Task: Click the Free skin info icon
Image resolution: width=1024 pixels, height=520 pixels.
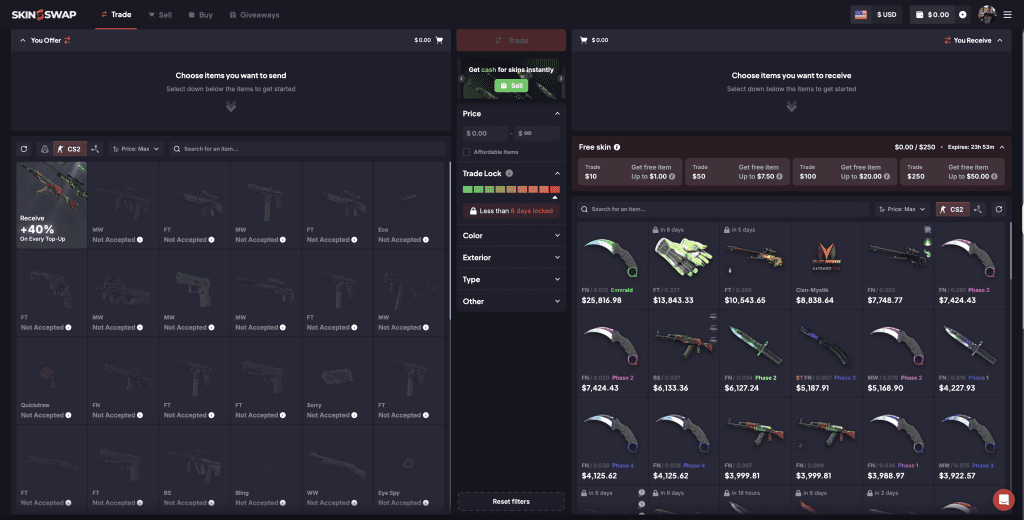Action: click(x=617, y=147)
